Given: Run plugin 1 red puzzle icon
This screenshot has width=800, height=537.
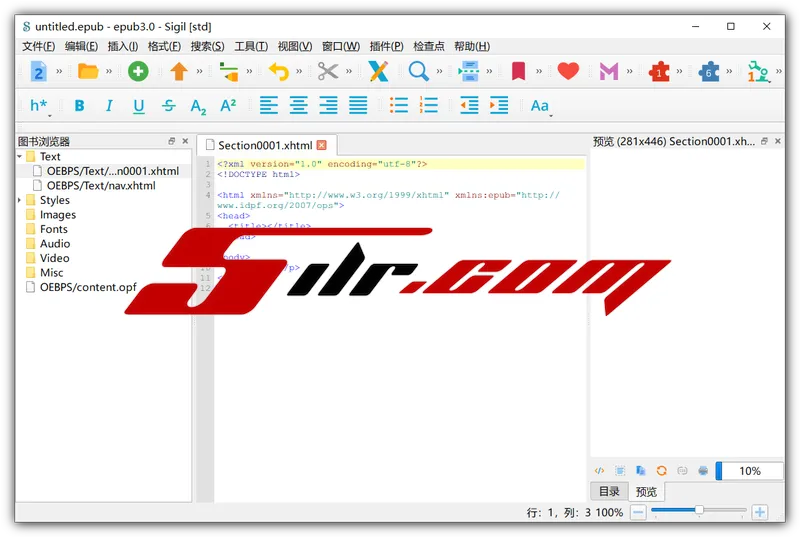Looking at the screenshot, I should [659, 71].
